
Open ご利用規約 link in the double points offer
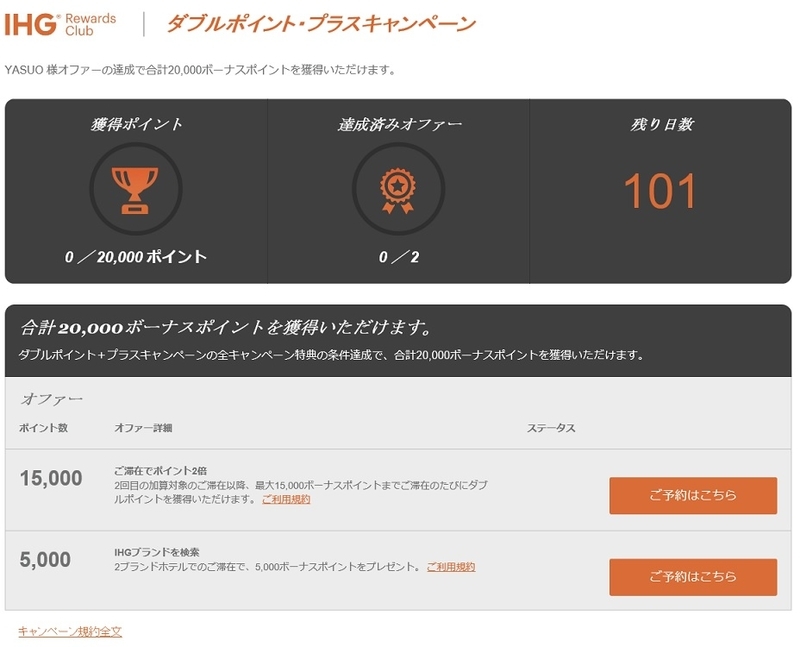coord(286,500)
